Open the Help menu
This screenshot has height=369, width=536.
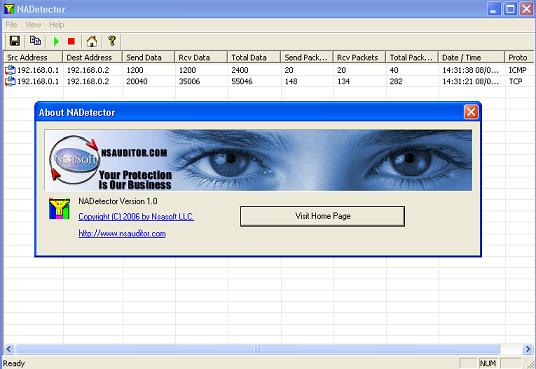click(56, 25)
